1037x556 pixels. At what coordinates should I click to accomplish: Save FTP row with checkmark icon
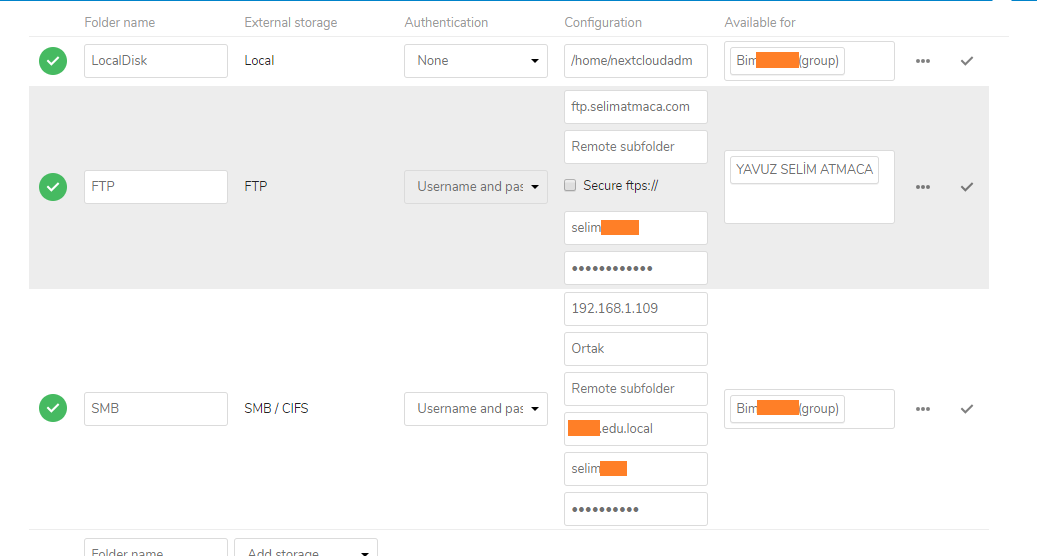(966, 187)
